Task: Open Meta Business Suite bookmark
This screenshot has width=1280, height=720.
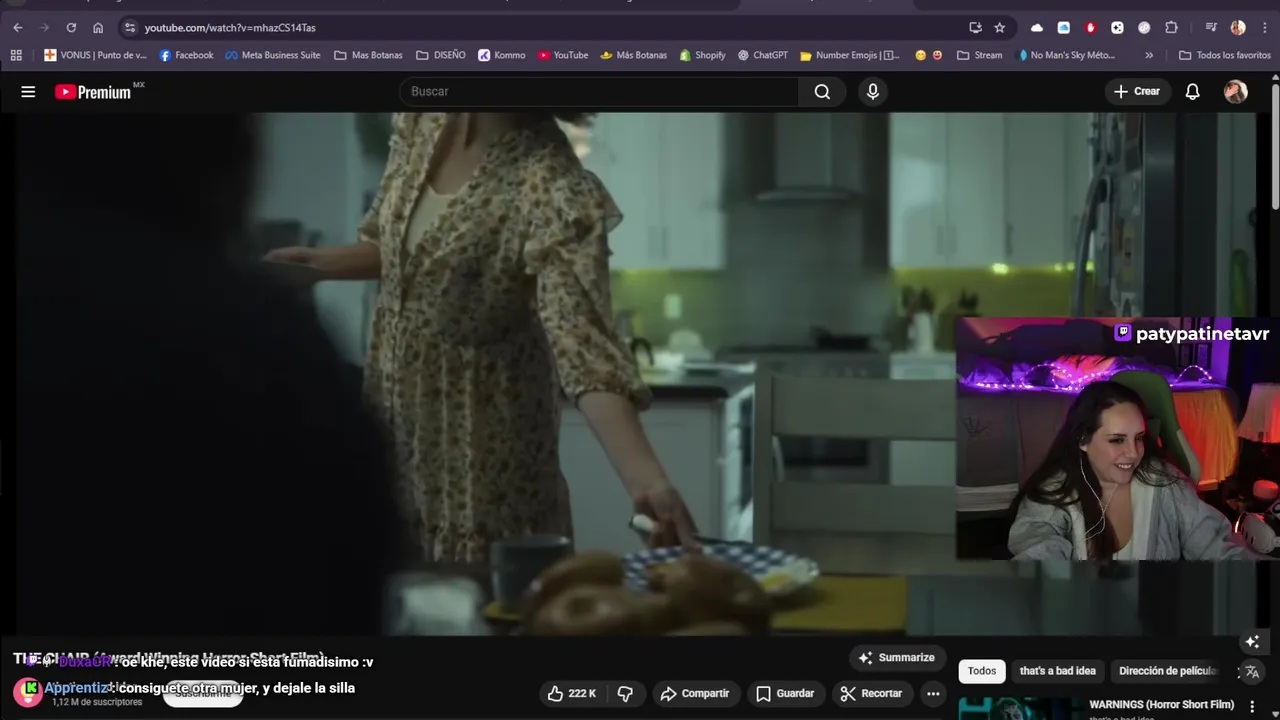Action: click(x=272, y=55)
